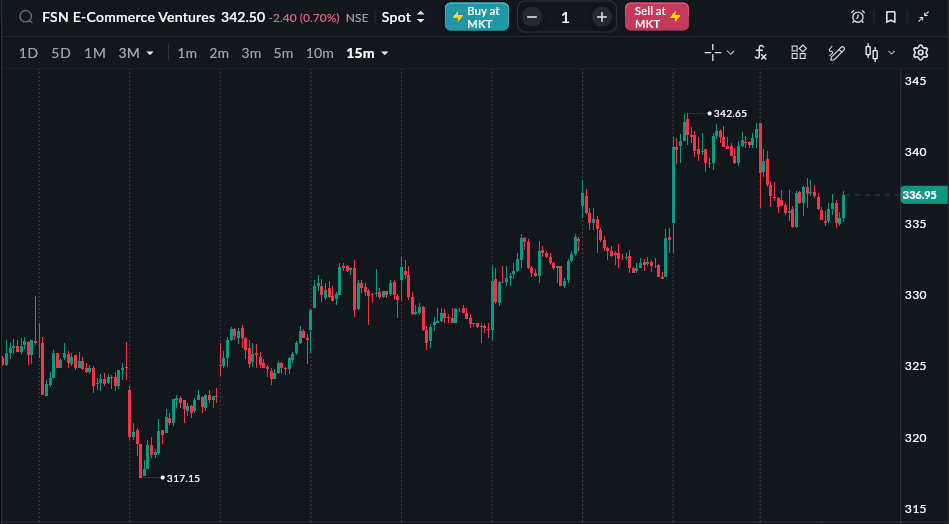
Task: Click the -2.40 (0.70%) change value
Action: [x=304, y=18]
